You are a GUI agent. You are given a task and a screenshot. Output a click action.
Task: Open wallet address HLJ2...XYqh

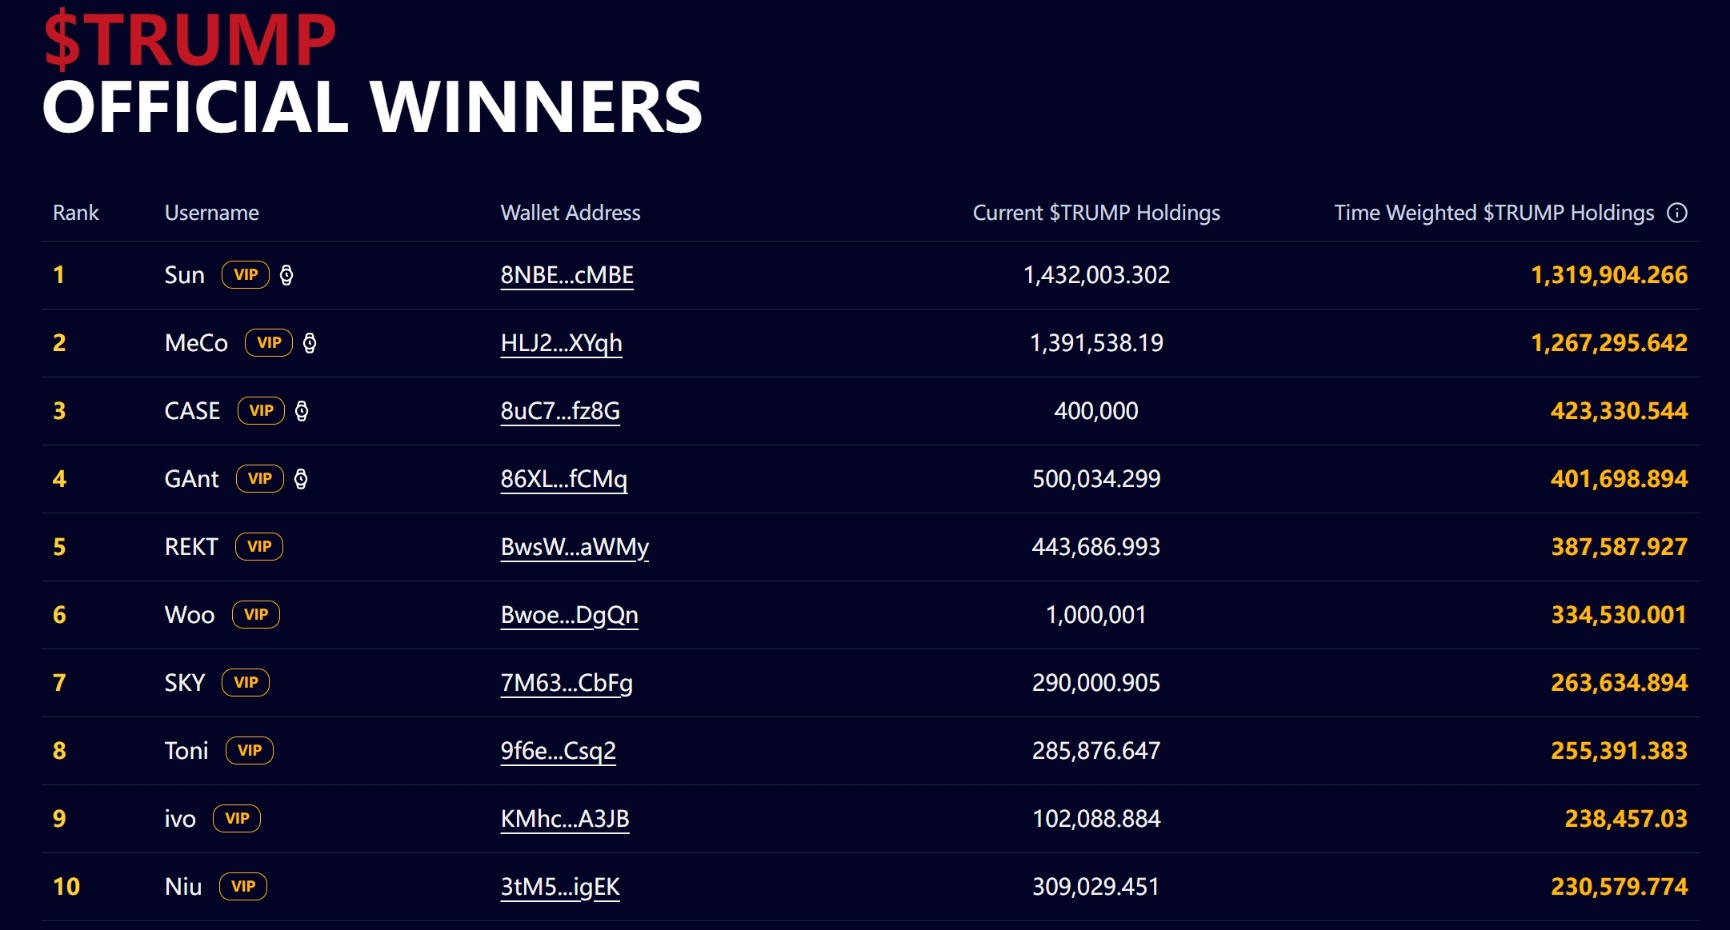(561, 343)
